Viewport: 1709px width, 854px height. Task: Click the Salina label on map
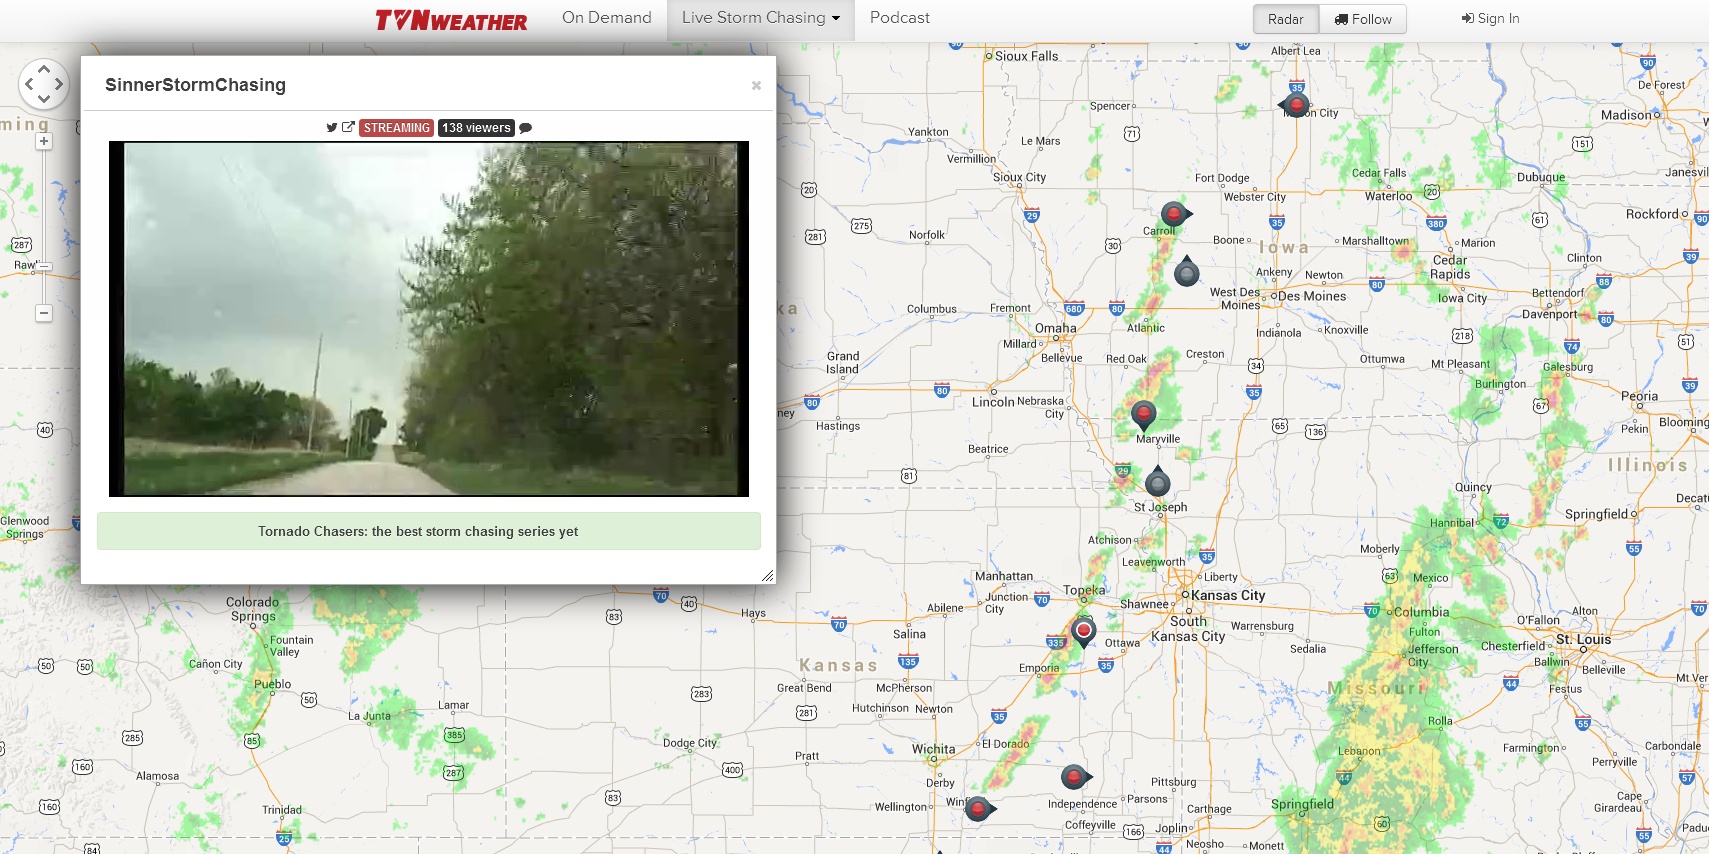(909, 634)
